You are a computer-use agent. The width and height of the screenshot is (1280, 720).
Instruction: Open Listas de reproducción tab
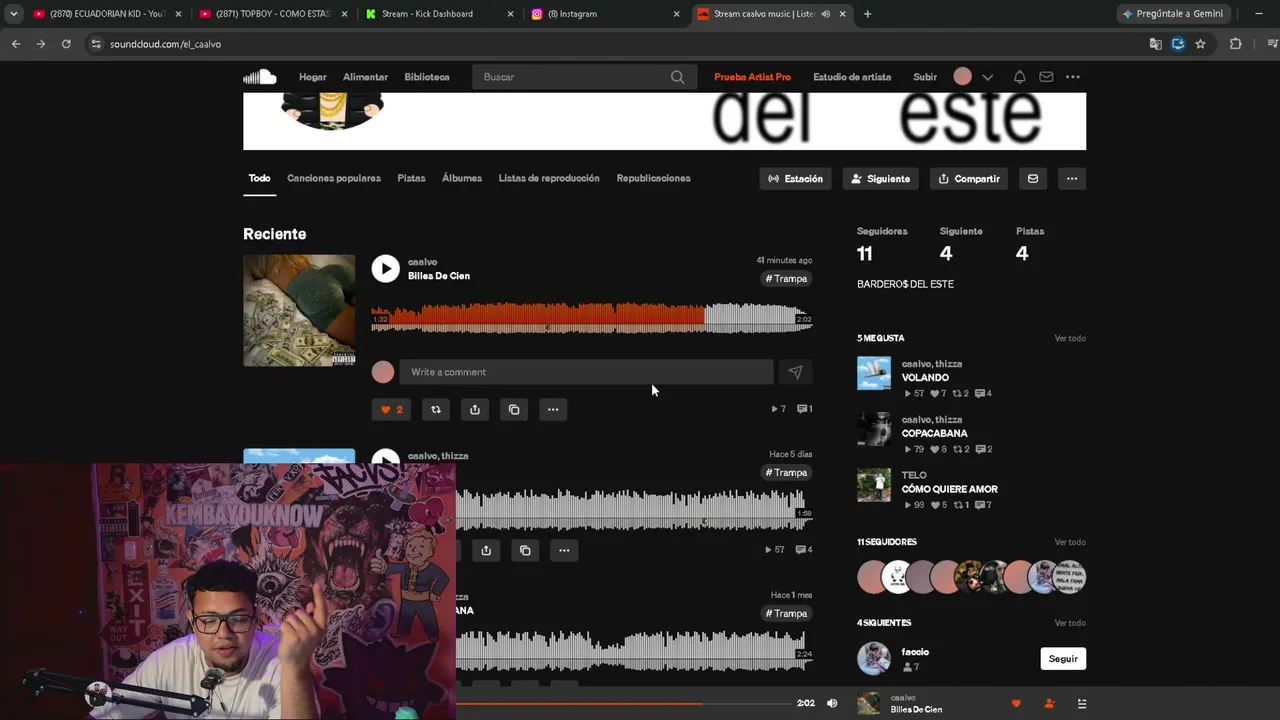pos(549,178)
